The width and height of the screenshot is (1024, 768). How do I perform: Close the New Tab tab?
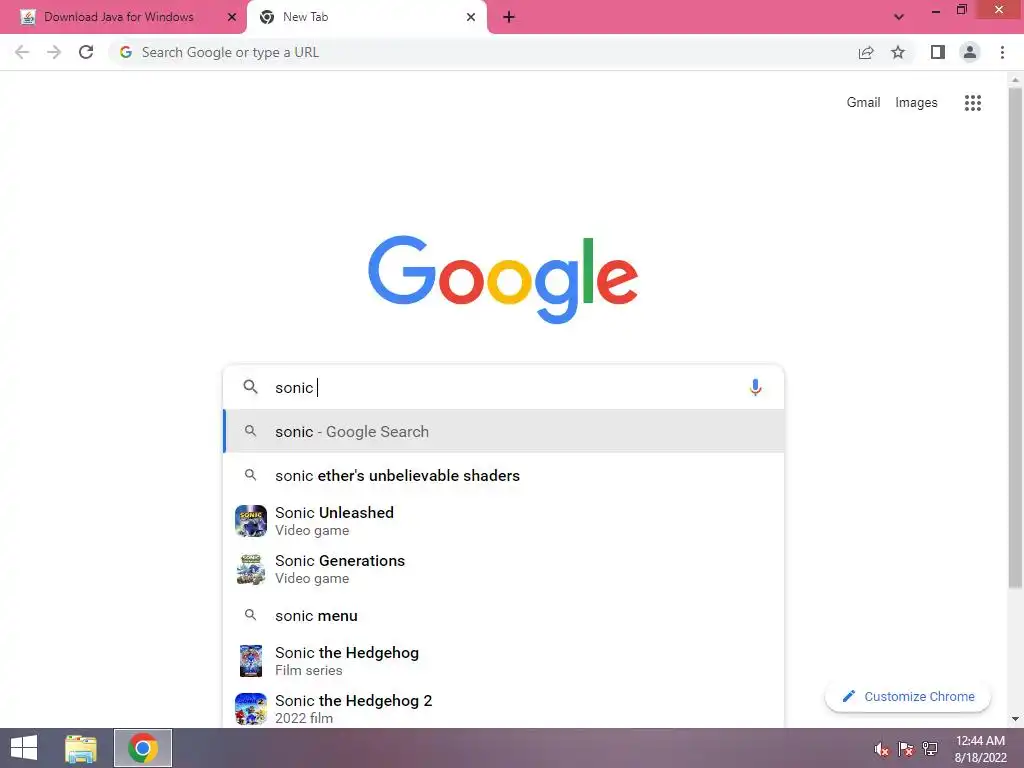coord(471,17)
